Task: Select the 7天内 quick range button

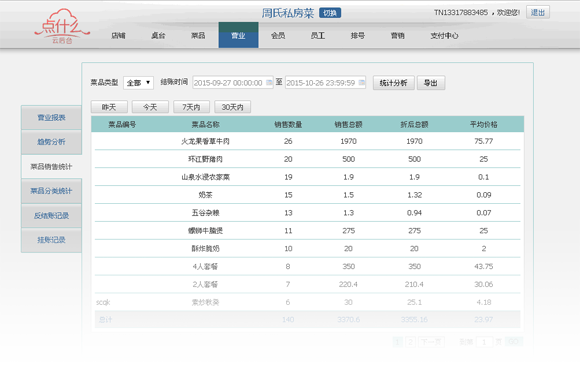Action: click(191, 107)
